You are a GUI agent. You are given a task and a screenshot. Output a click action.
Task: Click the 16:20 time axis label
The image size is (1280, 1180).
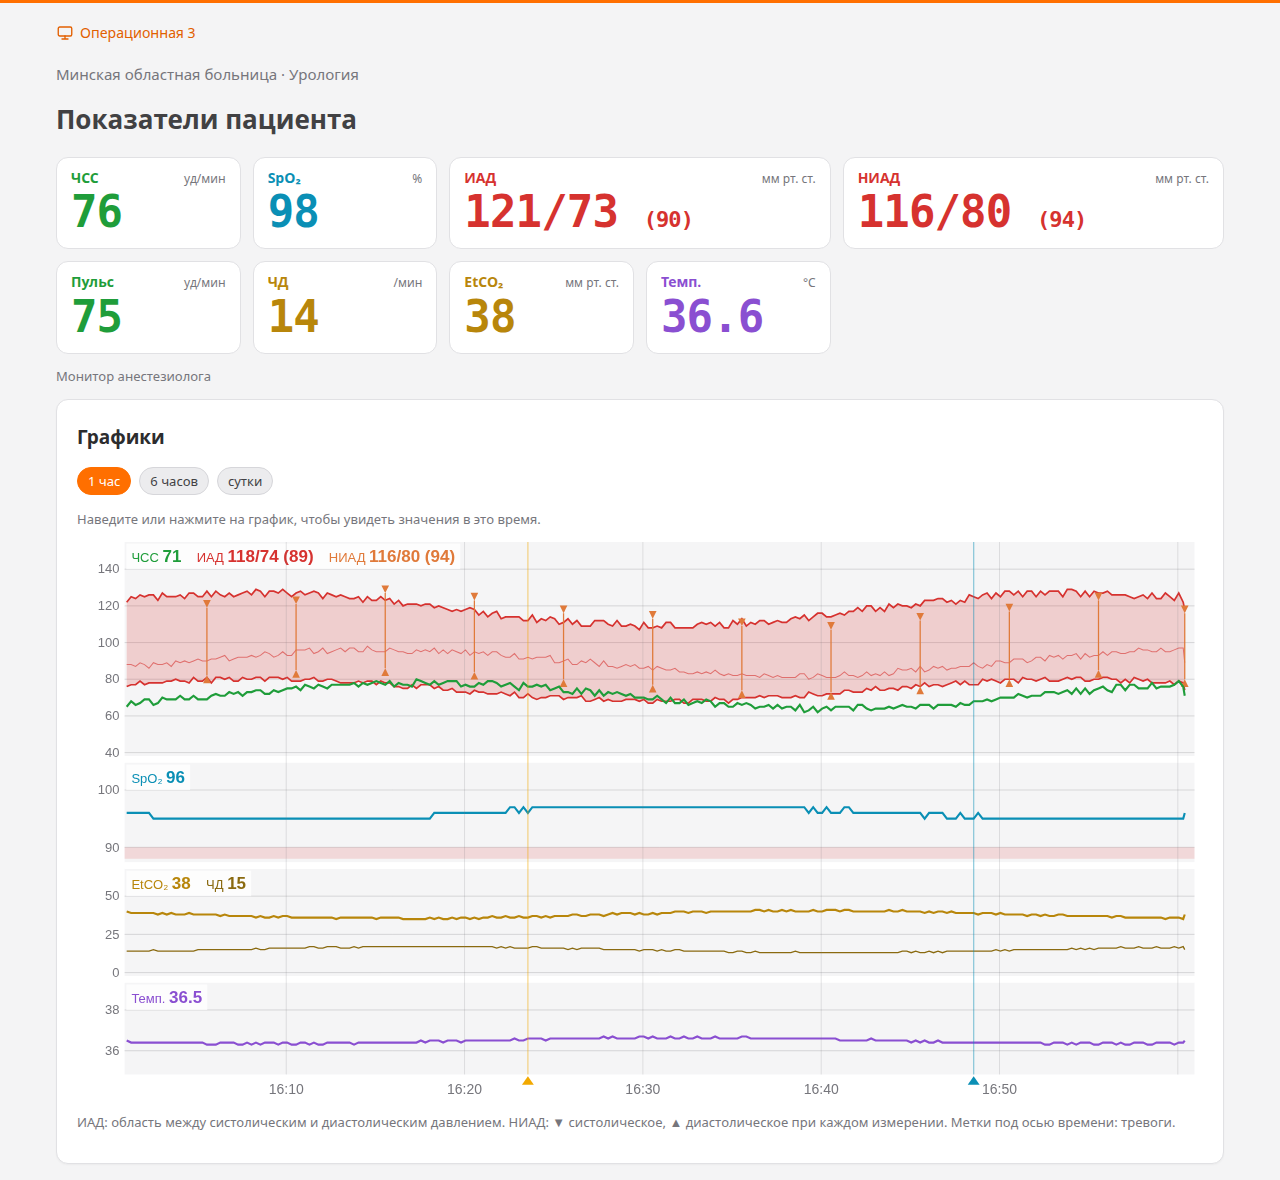(x=464, y=1089)
